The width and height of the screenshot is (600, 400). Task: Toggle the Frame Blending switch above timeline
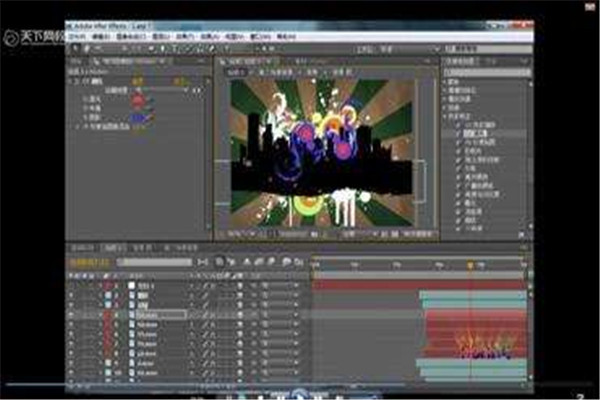click(x=259, y=262)
